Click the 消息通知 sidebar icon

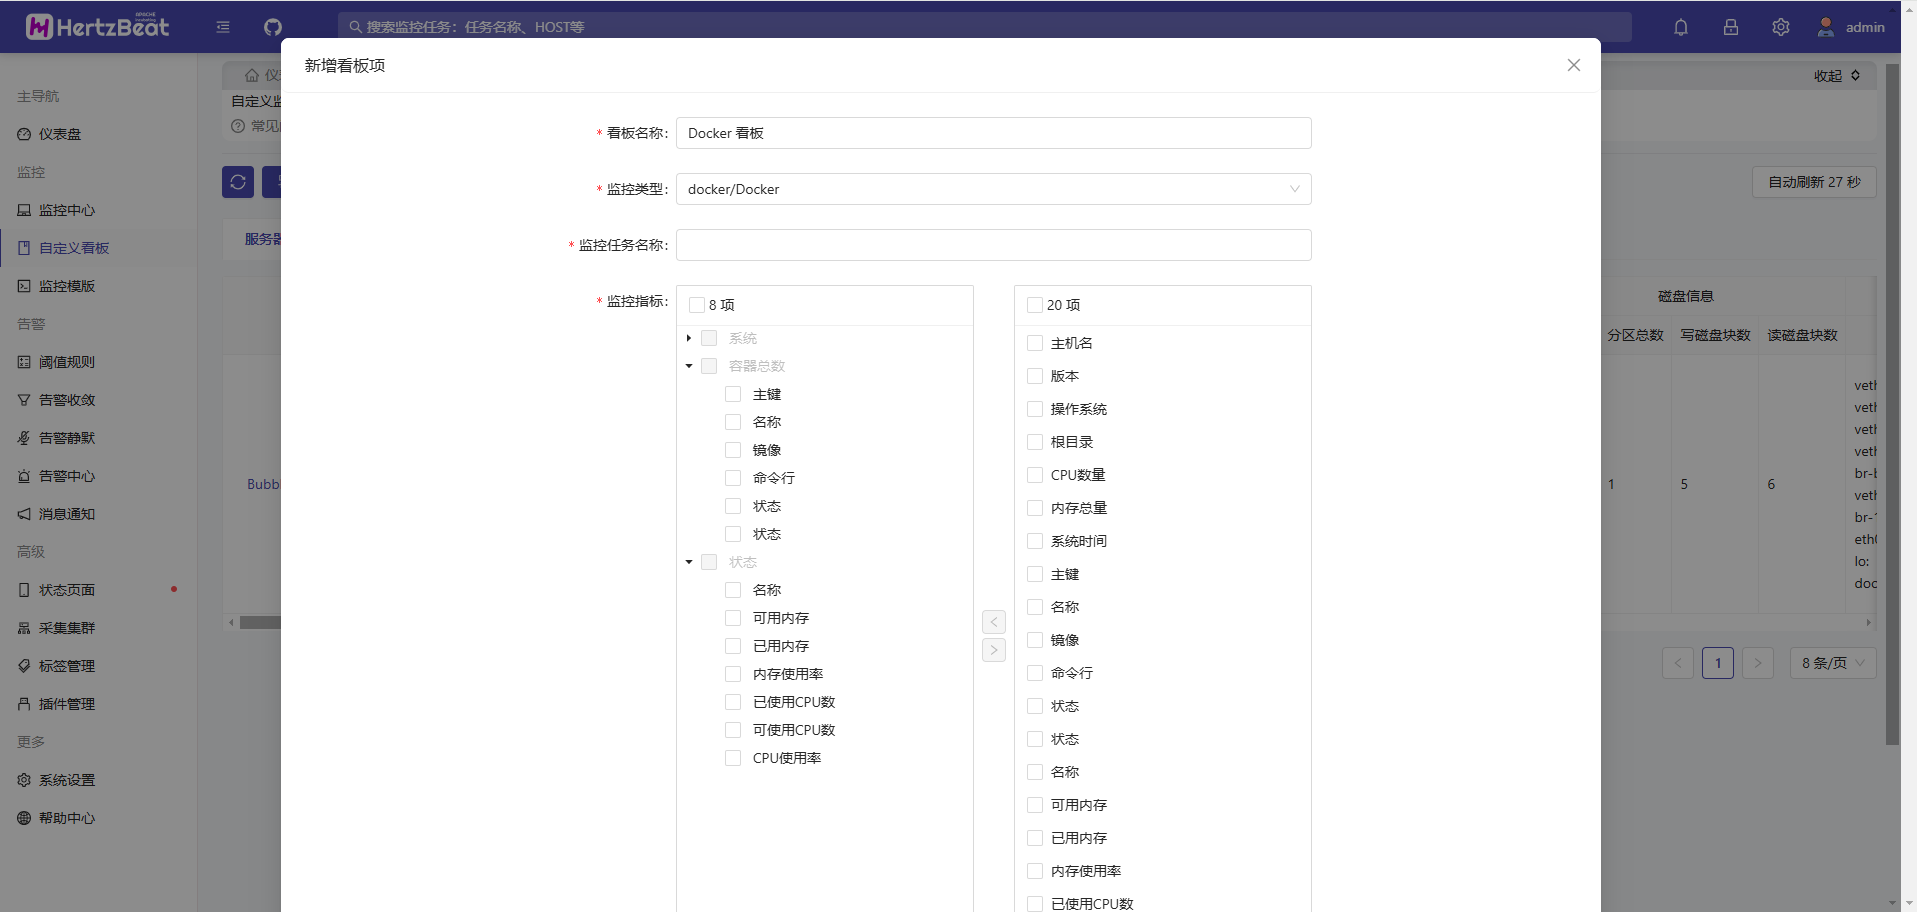click(24, 514)
